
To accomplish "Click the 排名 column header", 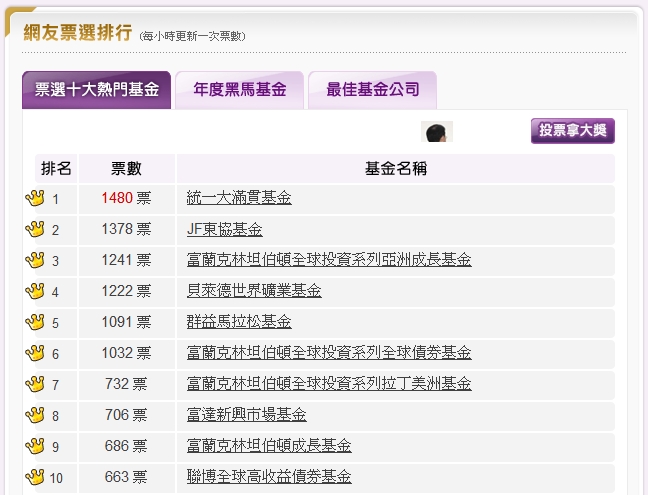I will pyautogui.click(x=56, y=169).
